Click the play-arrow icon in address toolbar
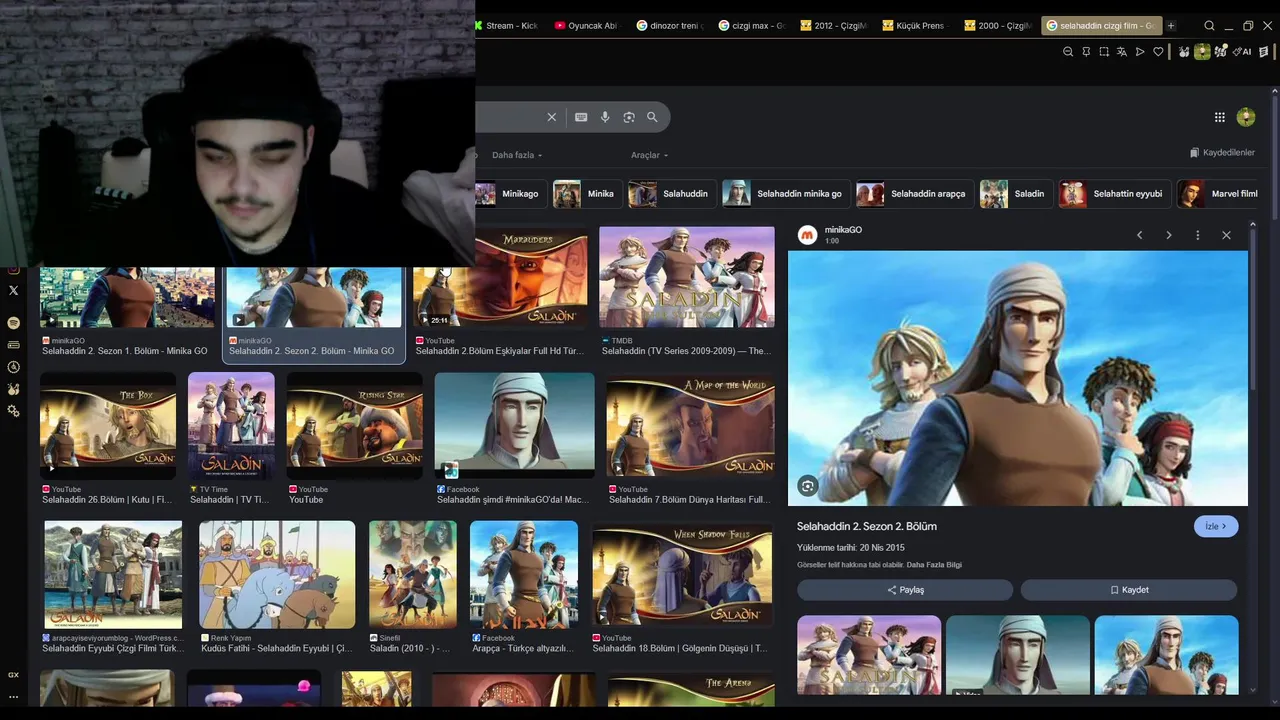Screen dimensions: 1280x720 pos(1140,52)
